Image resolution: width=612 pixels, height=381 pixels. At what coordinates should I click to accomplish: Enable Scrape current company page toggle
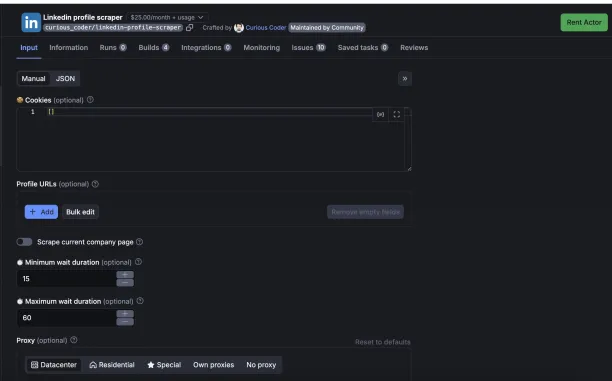[x=24, y=242]
